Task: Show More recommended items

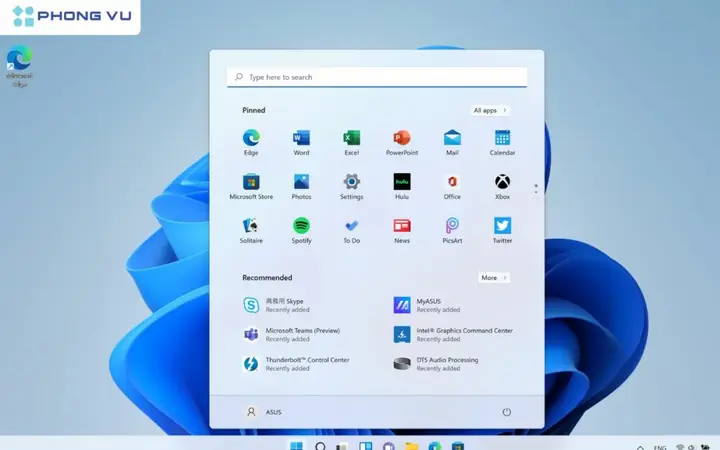Action: click(x=494, y=277)
